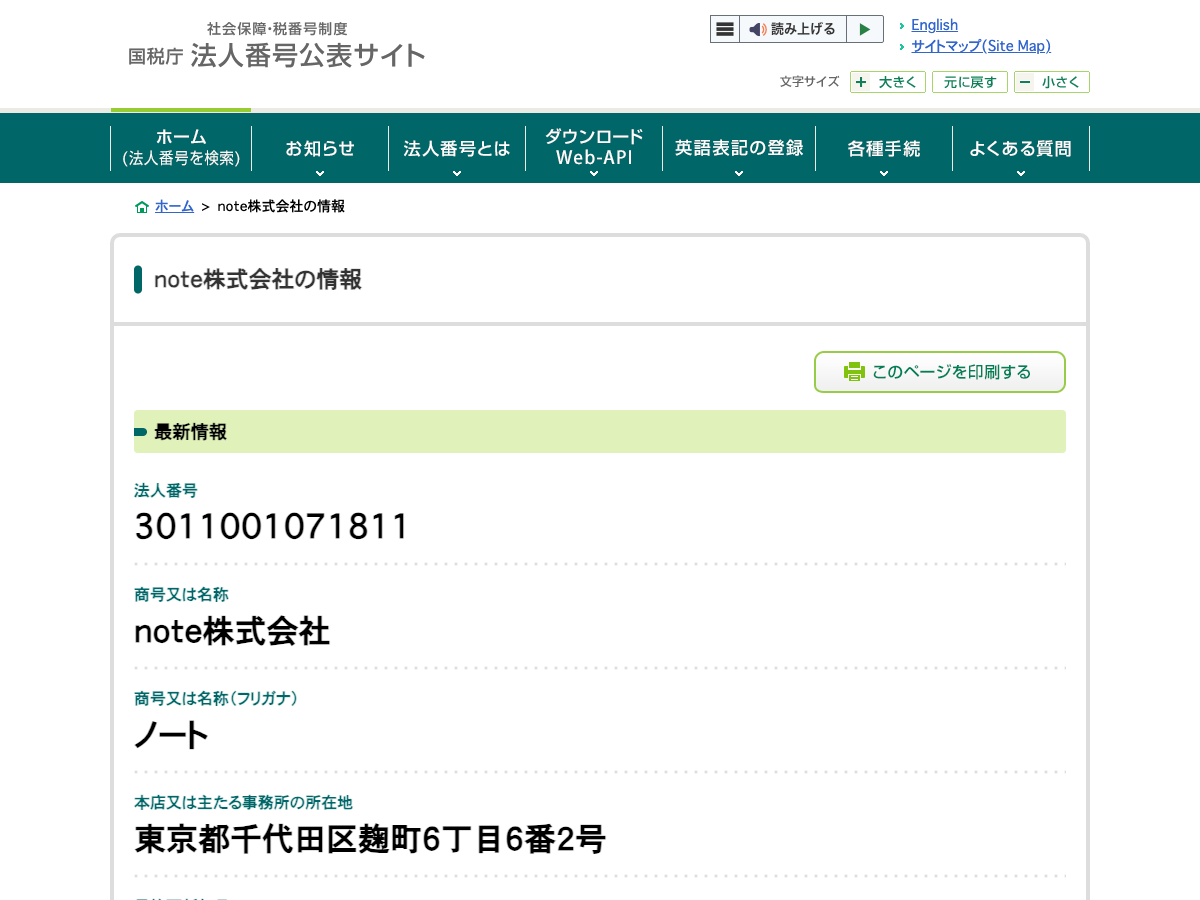Image resolution: width=1200 pixels, height=900 pixels.
Task: Click the 法人番号 field label
Action: (x=166, y=491)
